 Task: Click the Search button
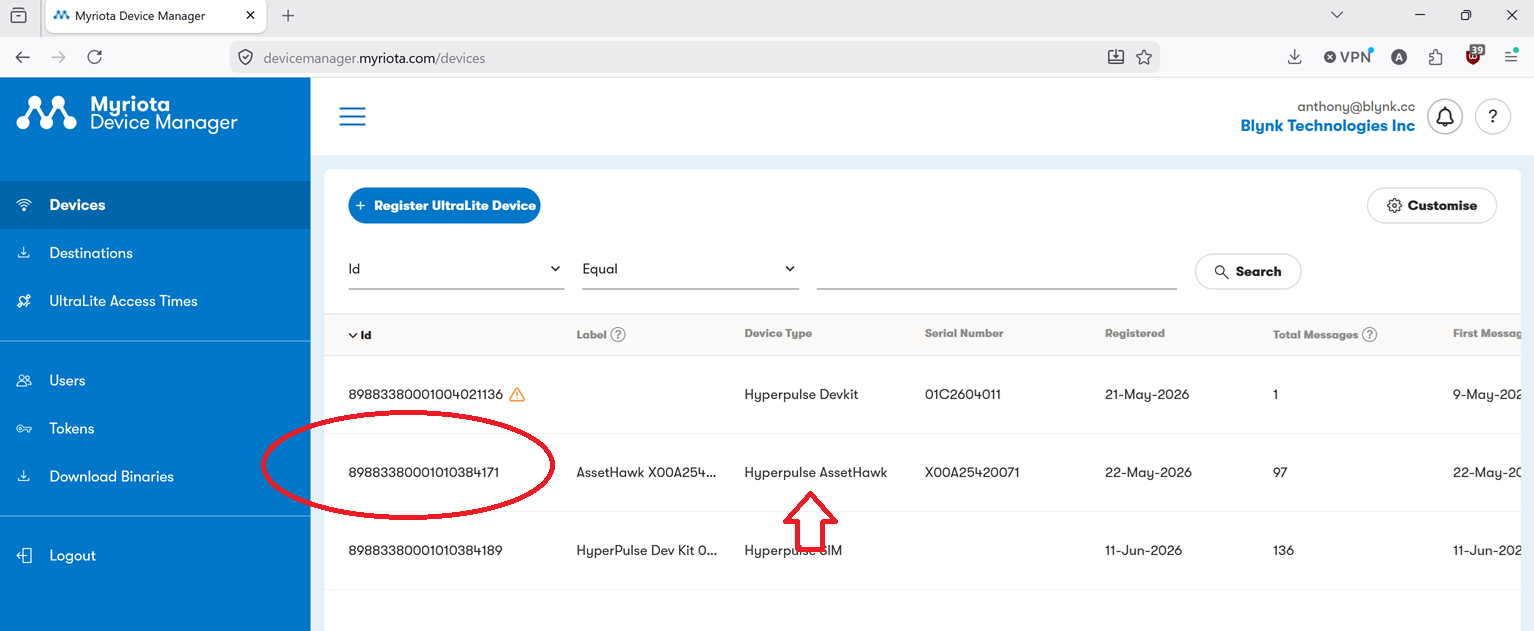pos(1248,271)
